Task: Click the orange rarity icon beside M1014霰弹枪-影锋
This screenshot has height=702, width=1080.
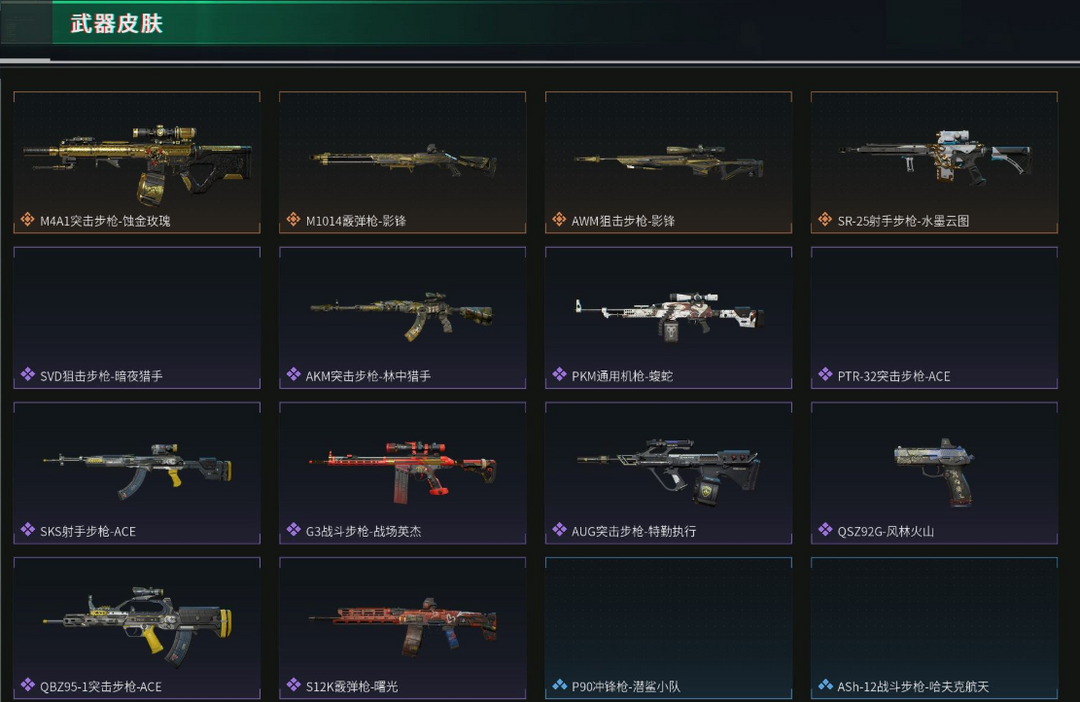Action: (293, 220)
